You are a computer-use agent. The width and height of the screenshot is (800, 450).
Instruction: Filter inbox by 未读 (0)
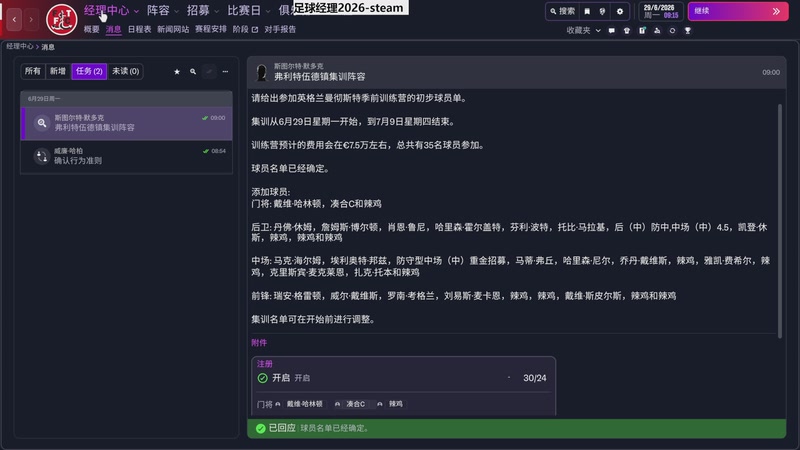click(126, 71)
